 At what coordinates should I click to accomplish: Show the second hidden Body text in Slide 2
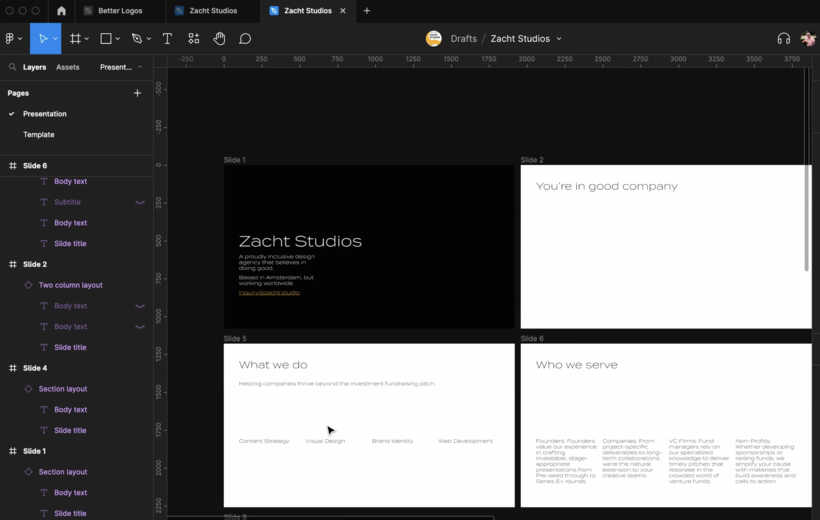click(140, 327)
